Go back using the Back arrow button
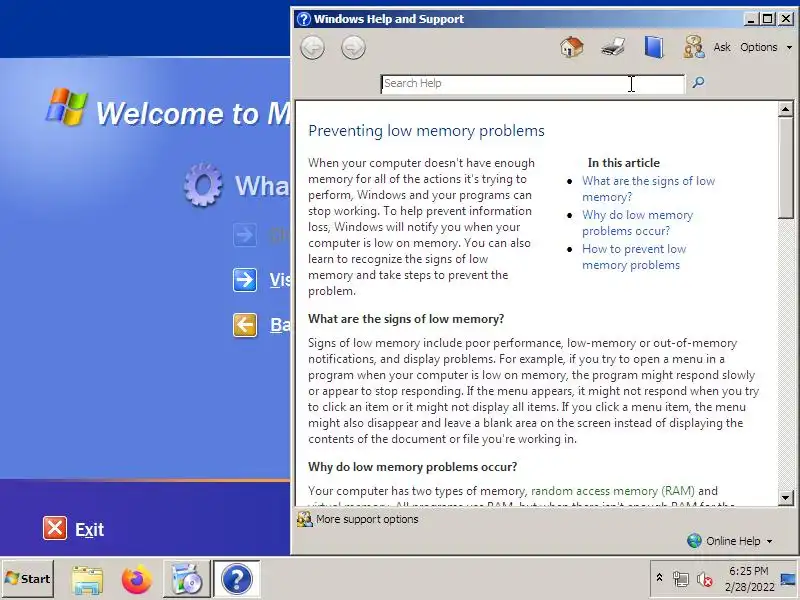Viewport: 800px width, 600px height. [x=312, y=48]
